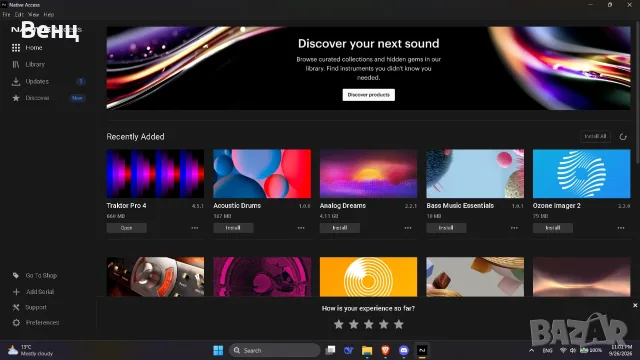Image resolution: width=640 pixels, height=360 pixels.
Task: Open Traktor Pro 4
Action: [127, 228]
